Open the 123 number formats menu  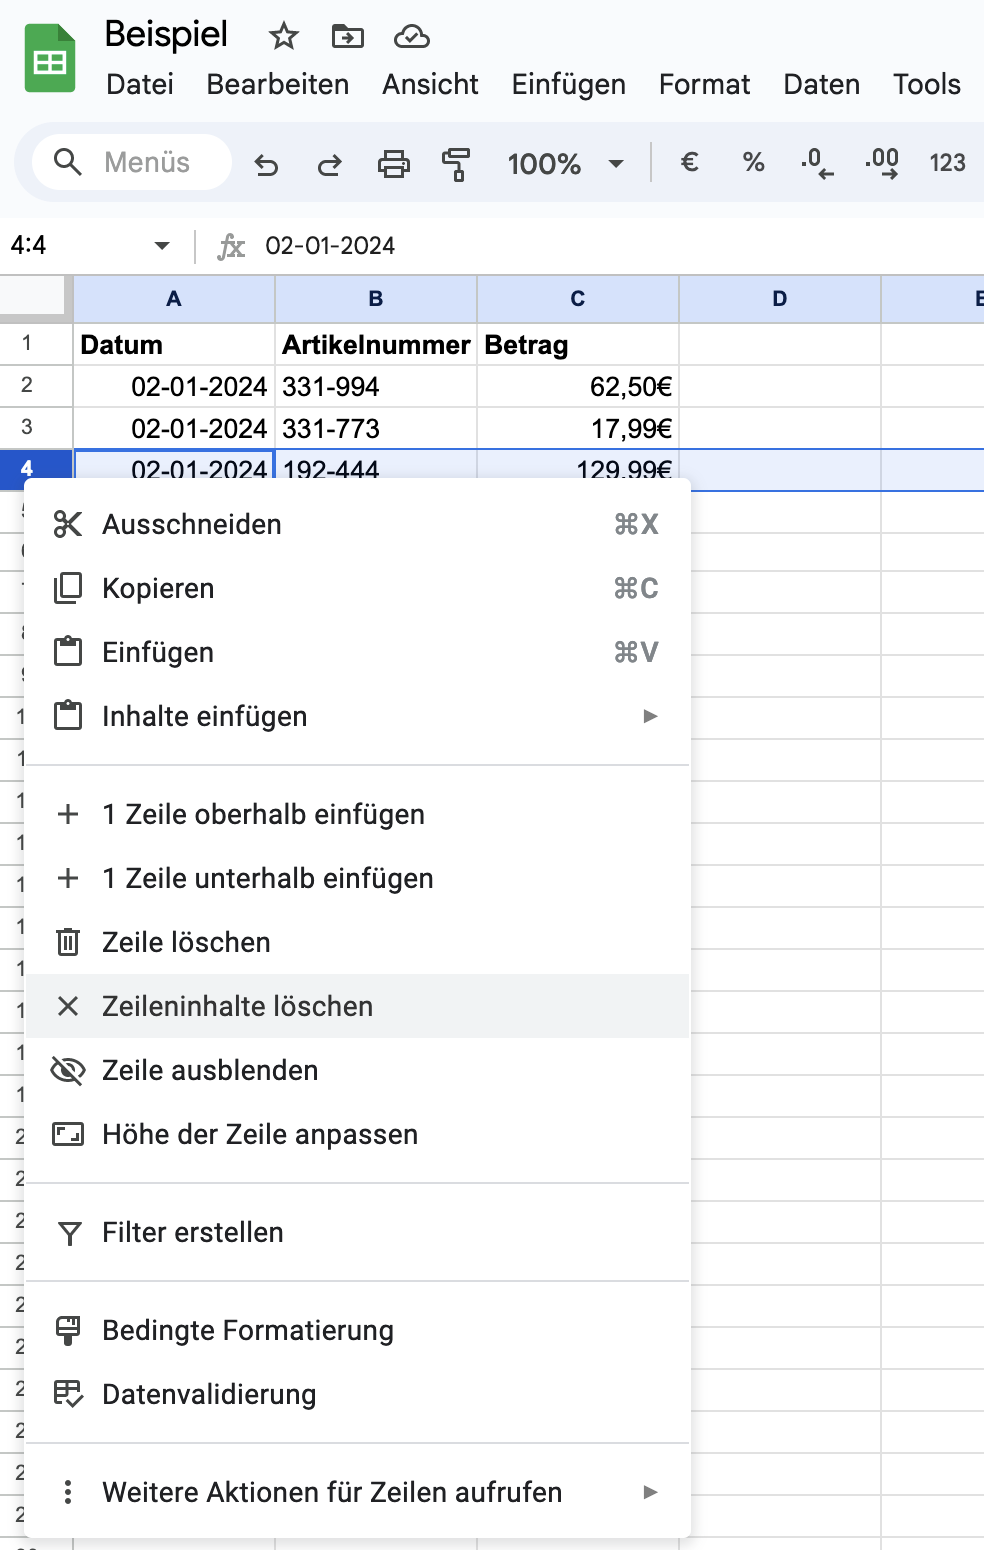click(x=947, y=163)
